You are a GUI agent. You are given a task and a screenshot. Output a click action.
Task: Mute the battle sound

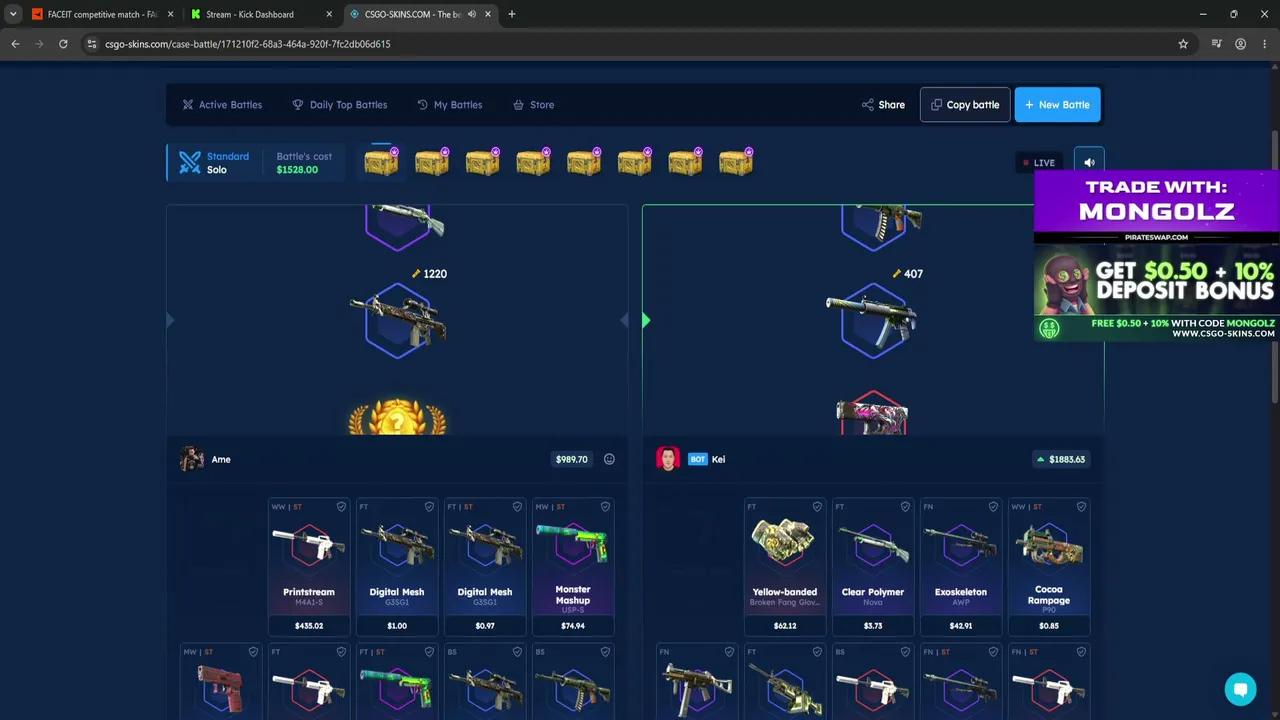coord(1089,162)
